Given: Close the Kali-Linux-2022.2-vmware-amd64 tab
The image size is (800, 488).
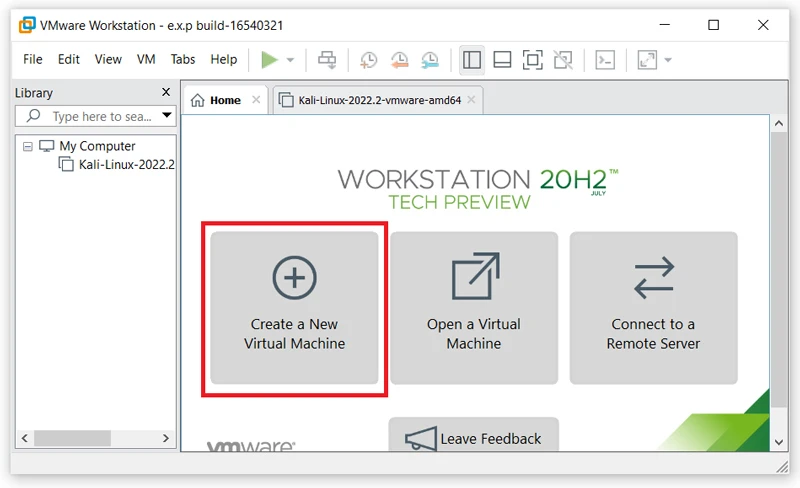Looking at the screenshot, I should (x=471, y=100).
